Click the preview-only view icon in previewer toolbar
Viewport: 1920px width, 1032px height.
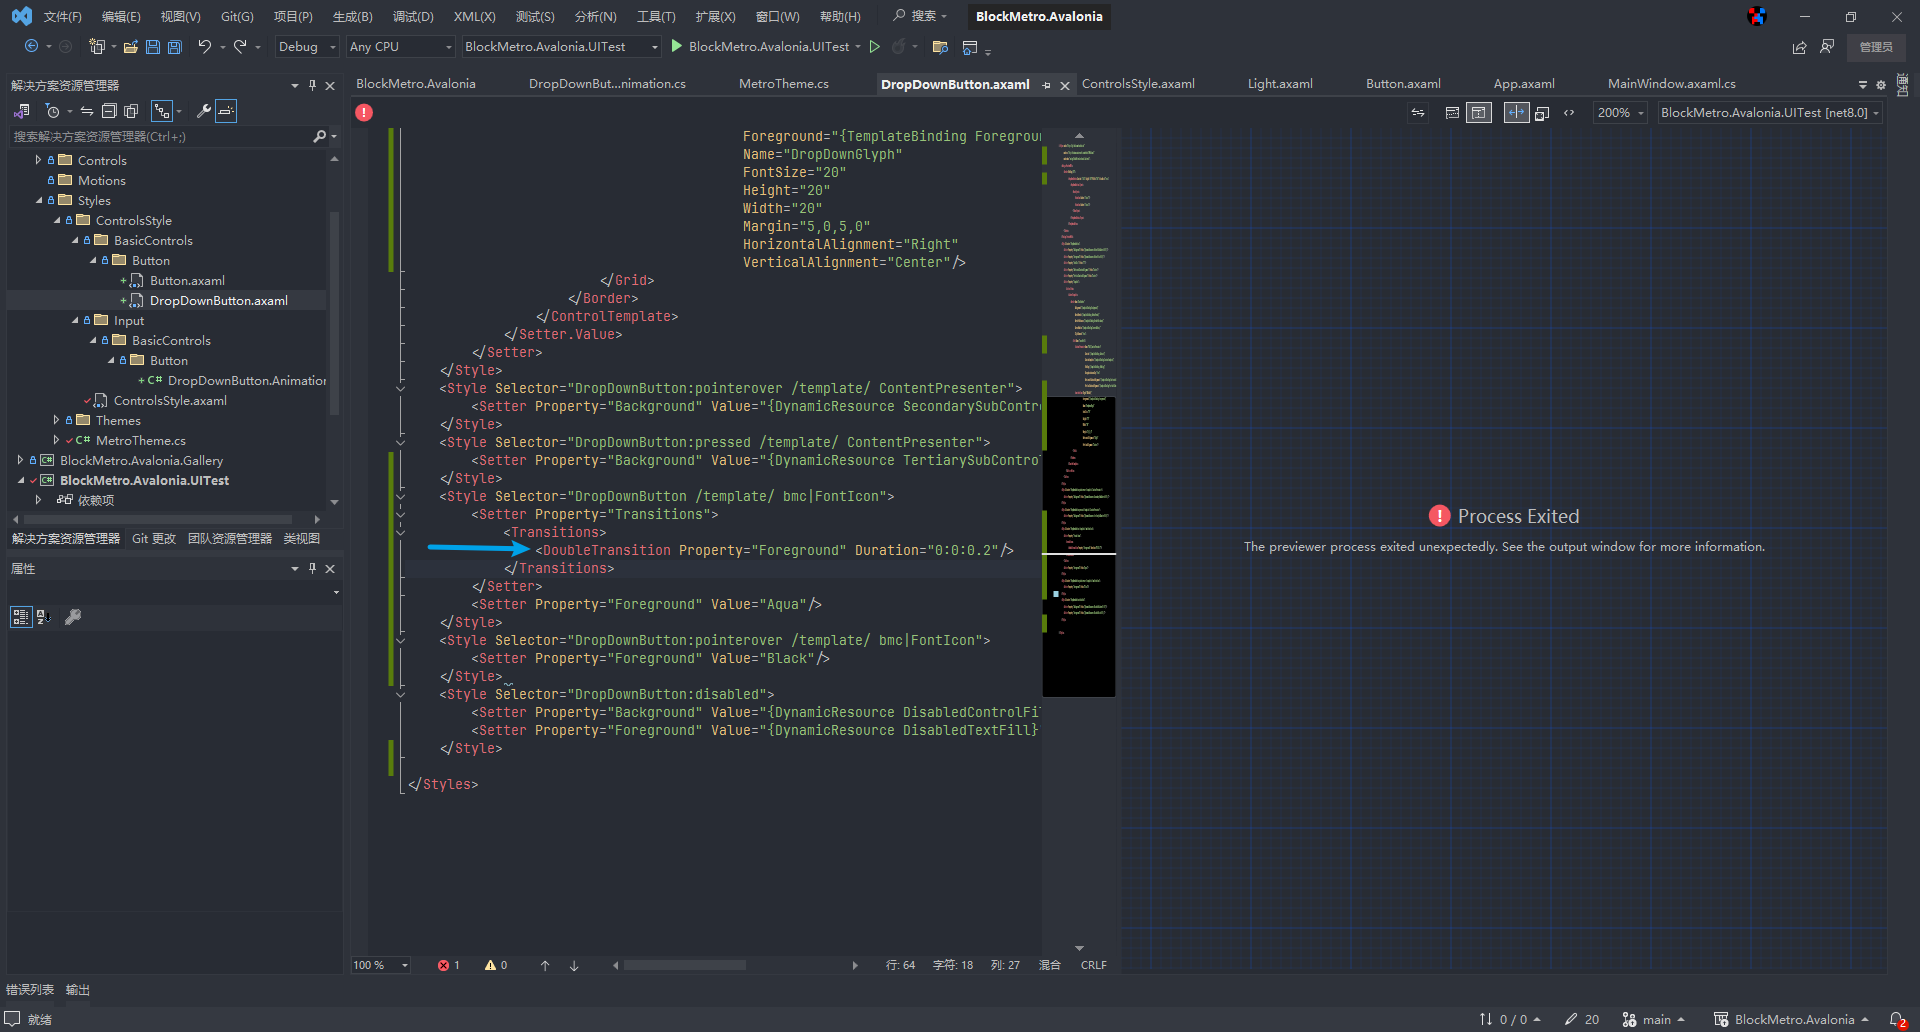1542,113
